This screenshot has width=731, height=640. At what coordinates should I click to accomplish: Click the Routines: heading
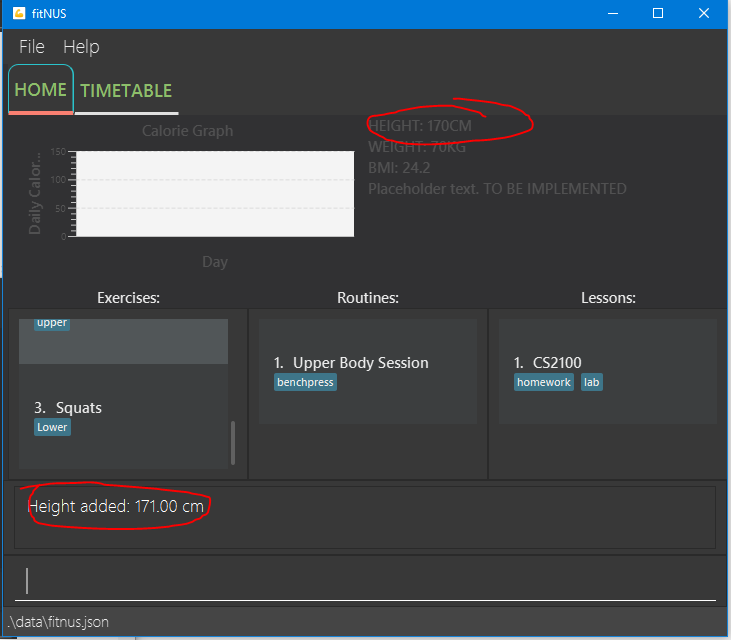368,298
